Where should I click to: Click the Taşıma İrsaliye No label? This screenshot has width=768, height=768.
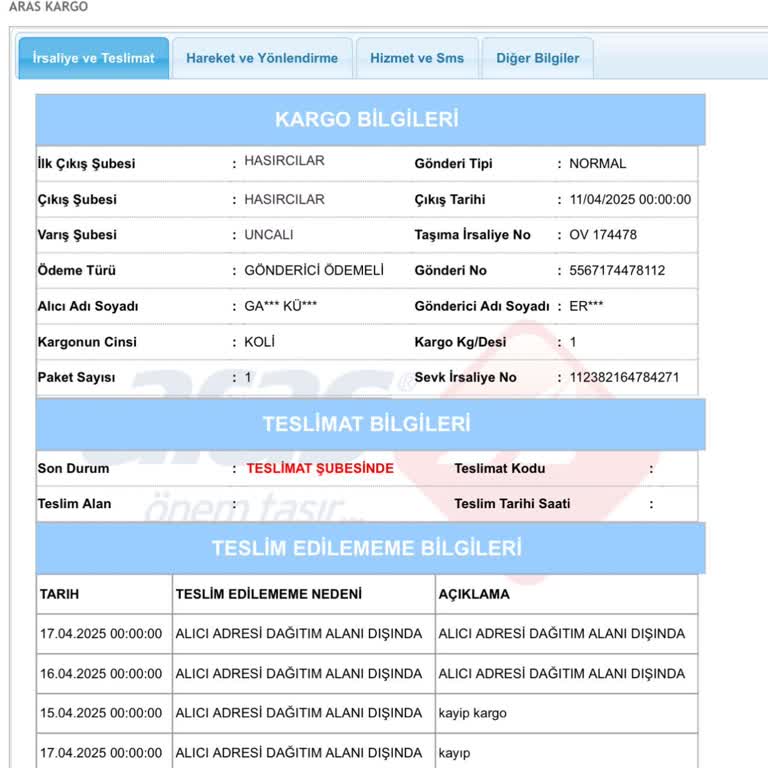click(x=473, y=235)
